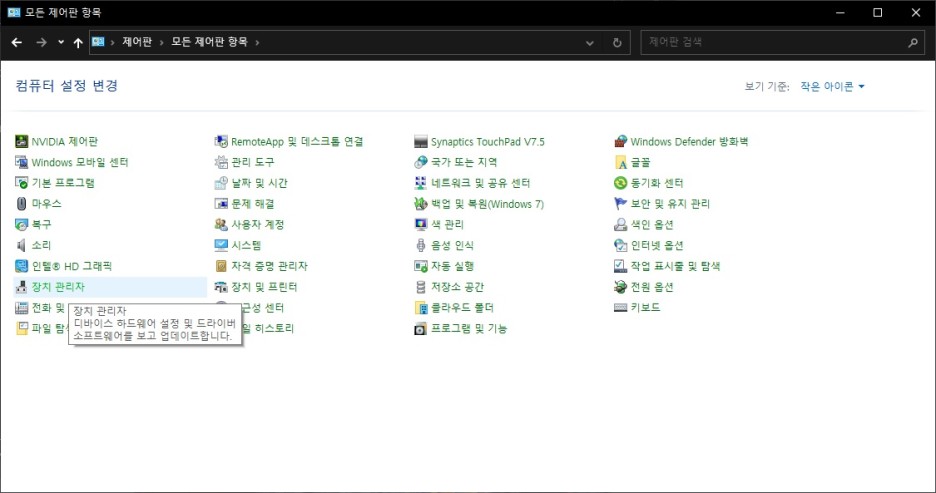Expand chevron after 모든 제어판 항목 breadcrumb
This screenshot has width=936, height=493.
click(257, 42)
